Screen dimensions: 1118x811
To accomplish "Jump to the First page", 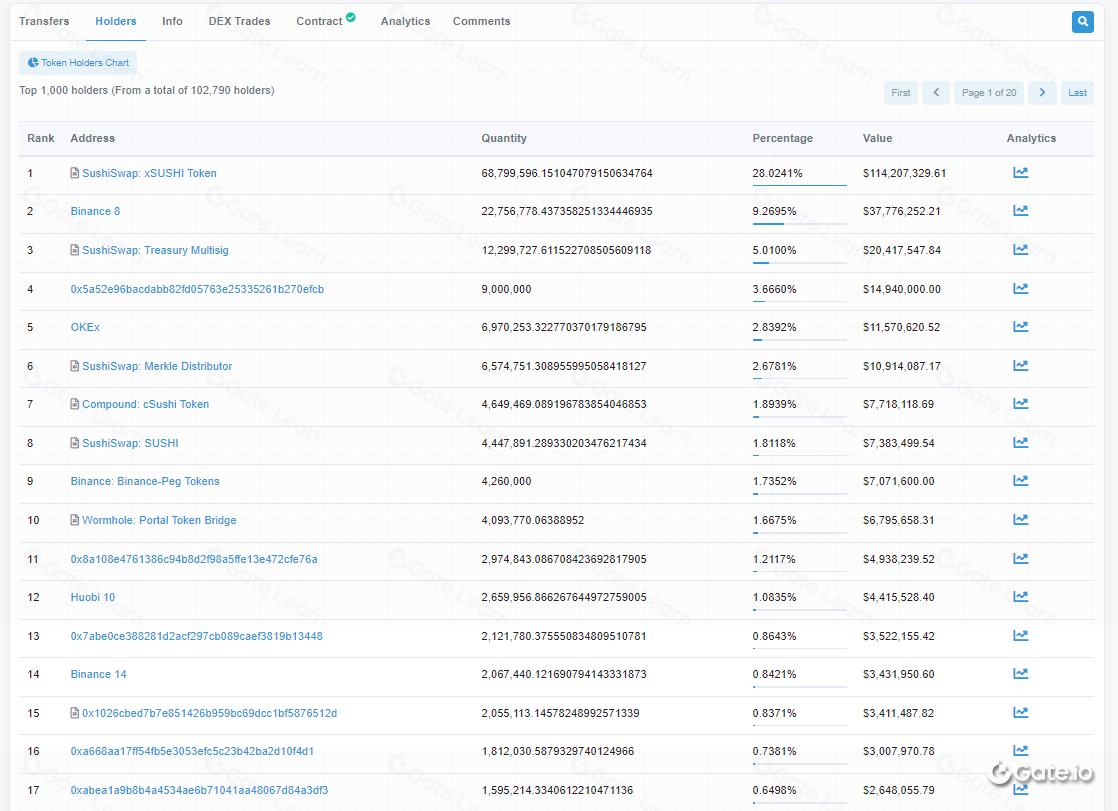I will pyautogui.click(x=901, y=93).
